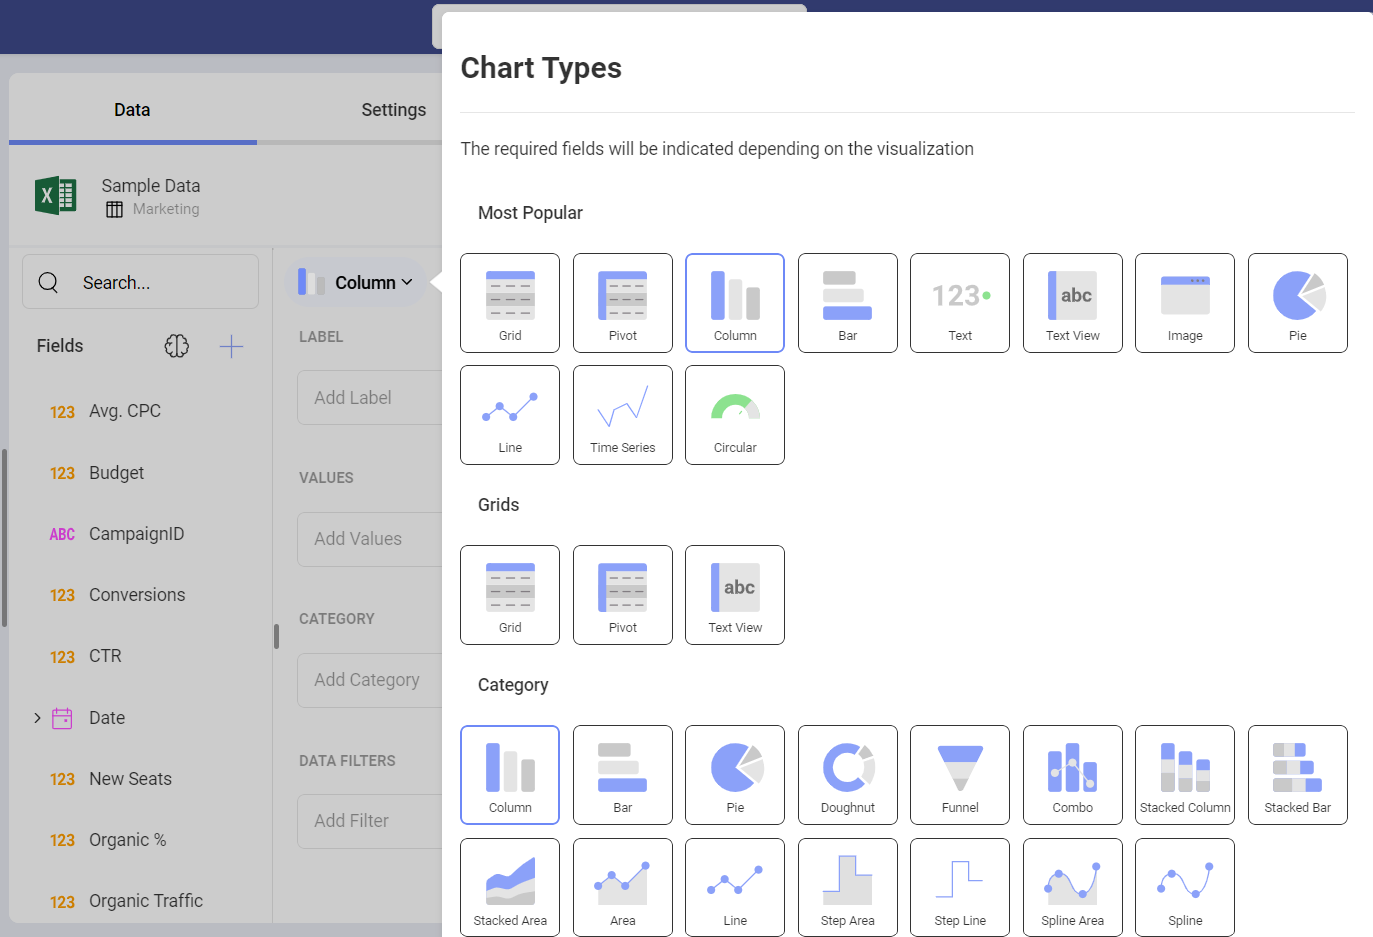Add a new field with plus icon

[x=231, y=347]
